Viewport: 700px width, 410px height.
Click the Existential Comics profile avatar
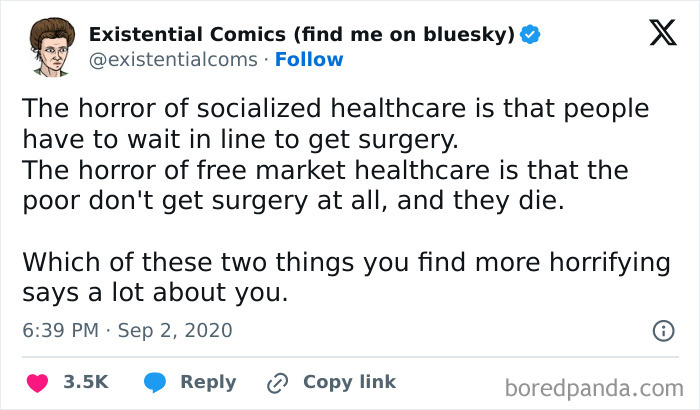49,47
